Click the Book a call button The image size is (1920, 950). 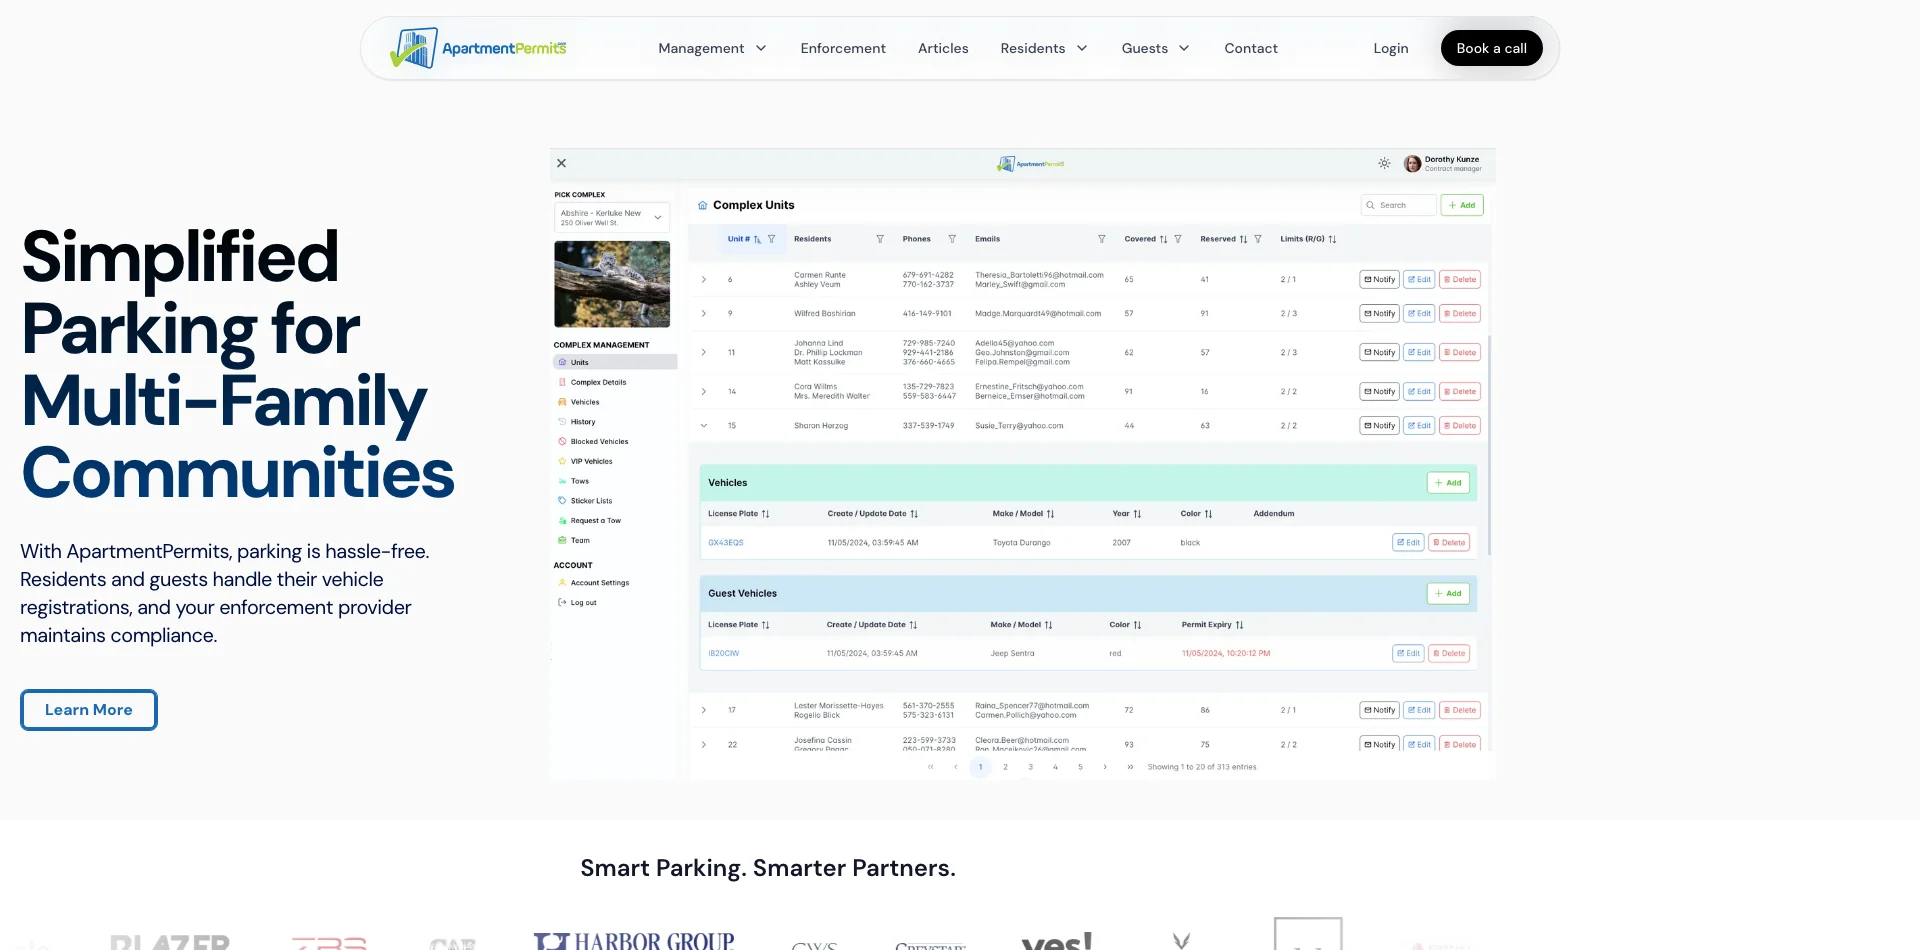pyautogui.click(x=1491, y=48)
